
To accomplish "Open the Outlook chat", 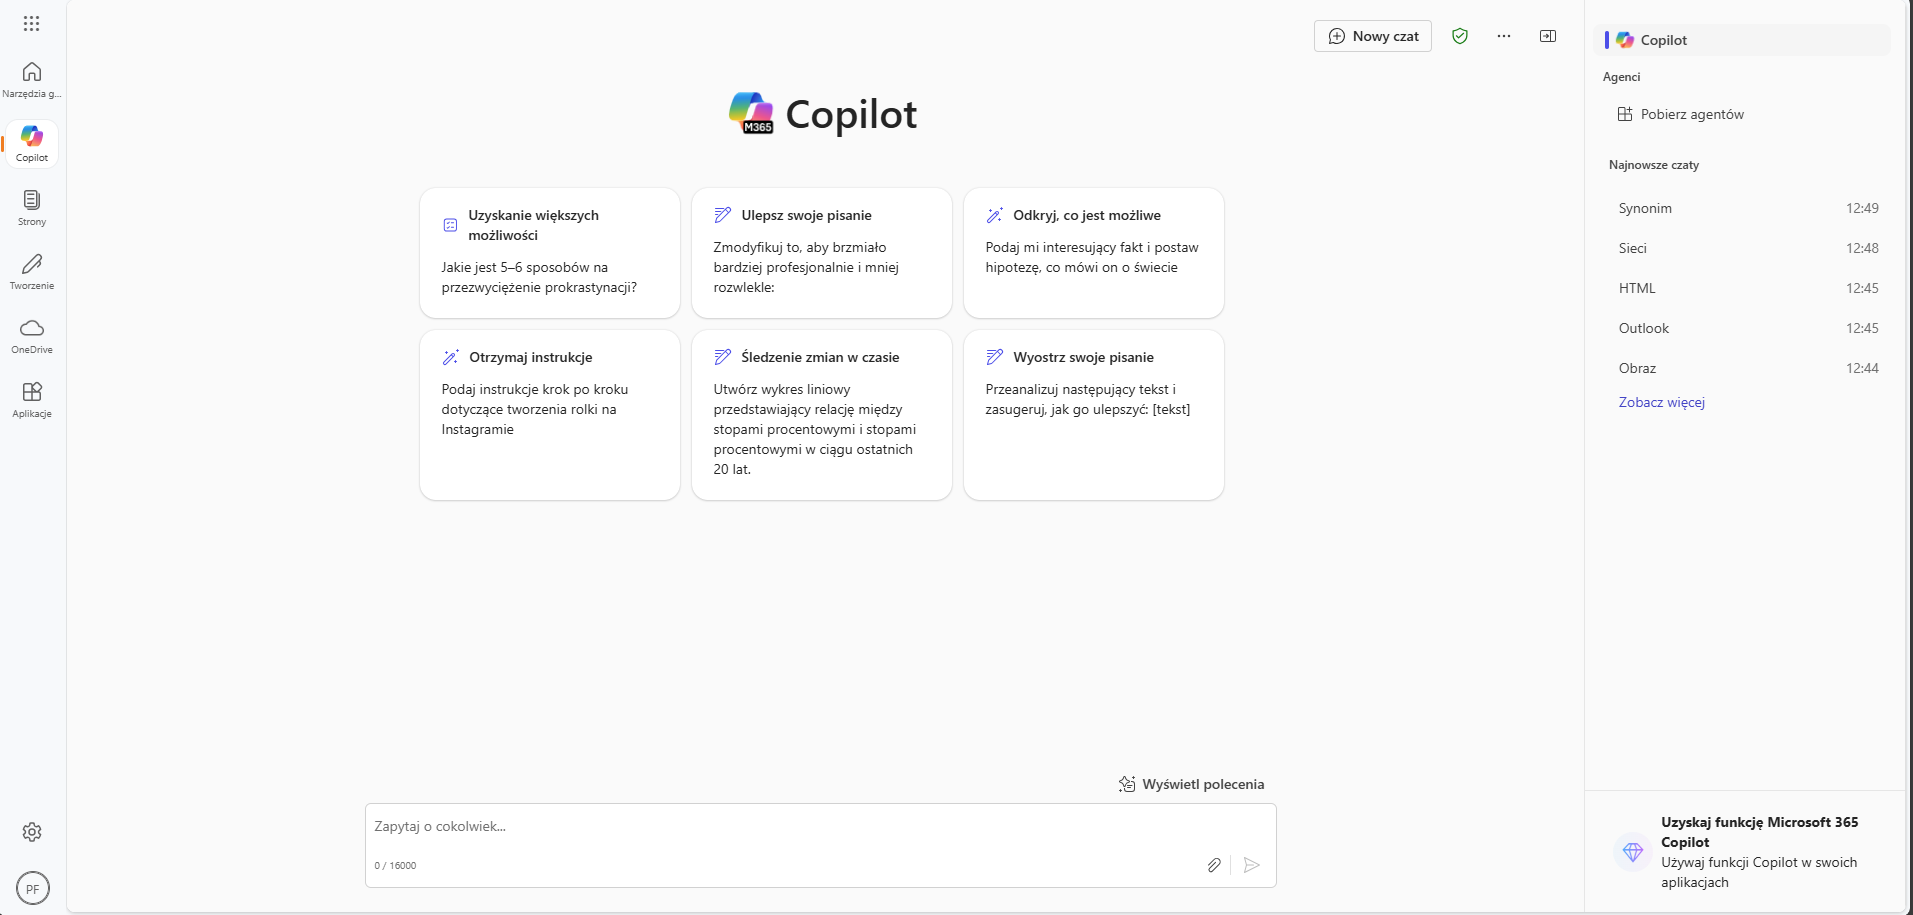I will point(1748,328).
